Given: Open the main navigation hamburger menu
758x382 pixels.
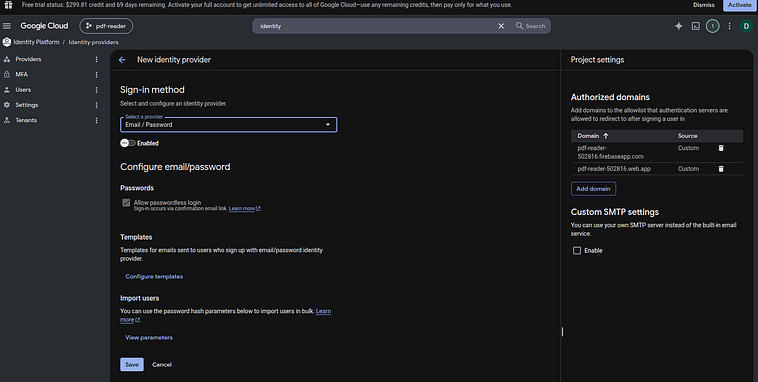Looking at the screenshot, I should [x=7, y=26].
